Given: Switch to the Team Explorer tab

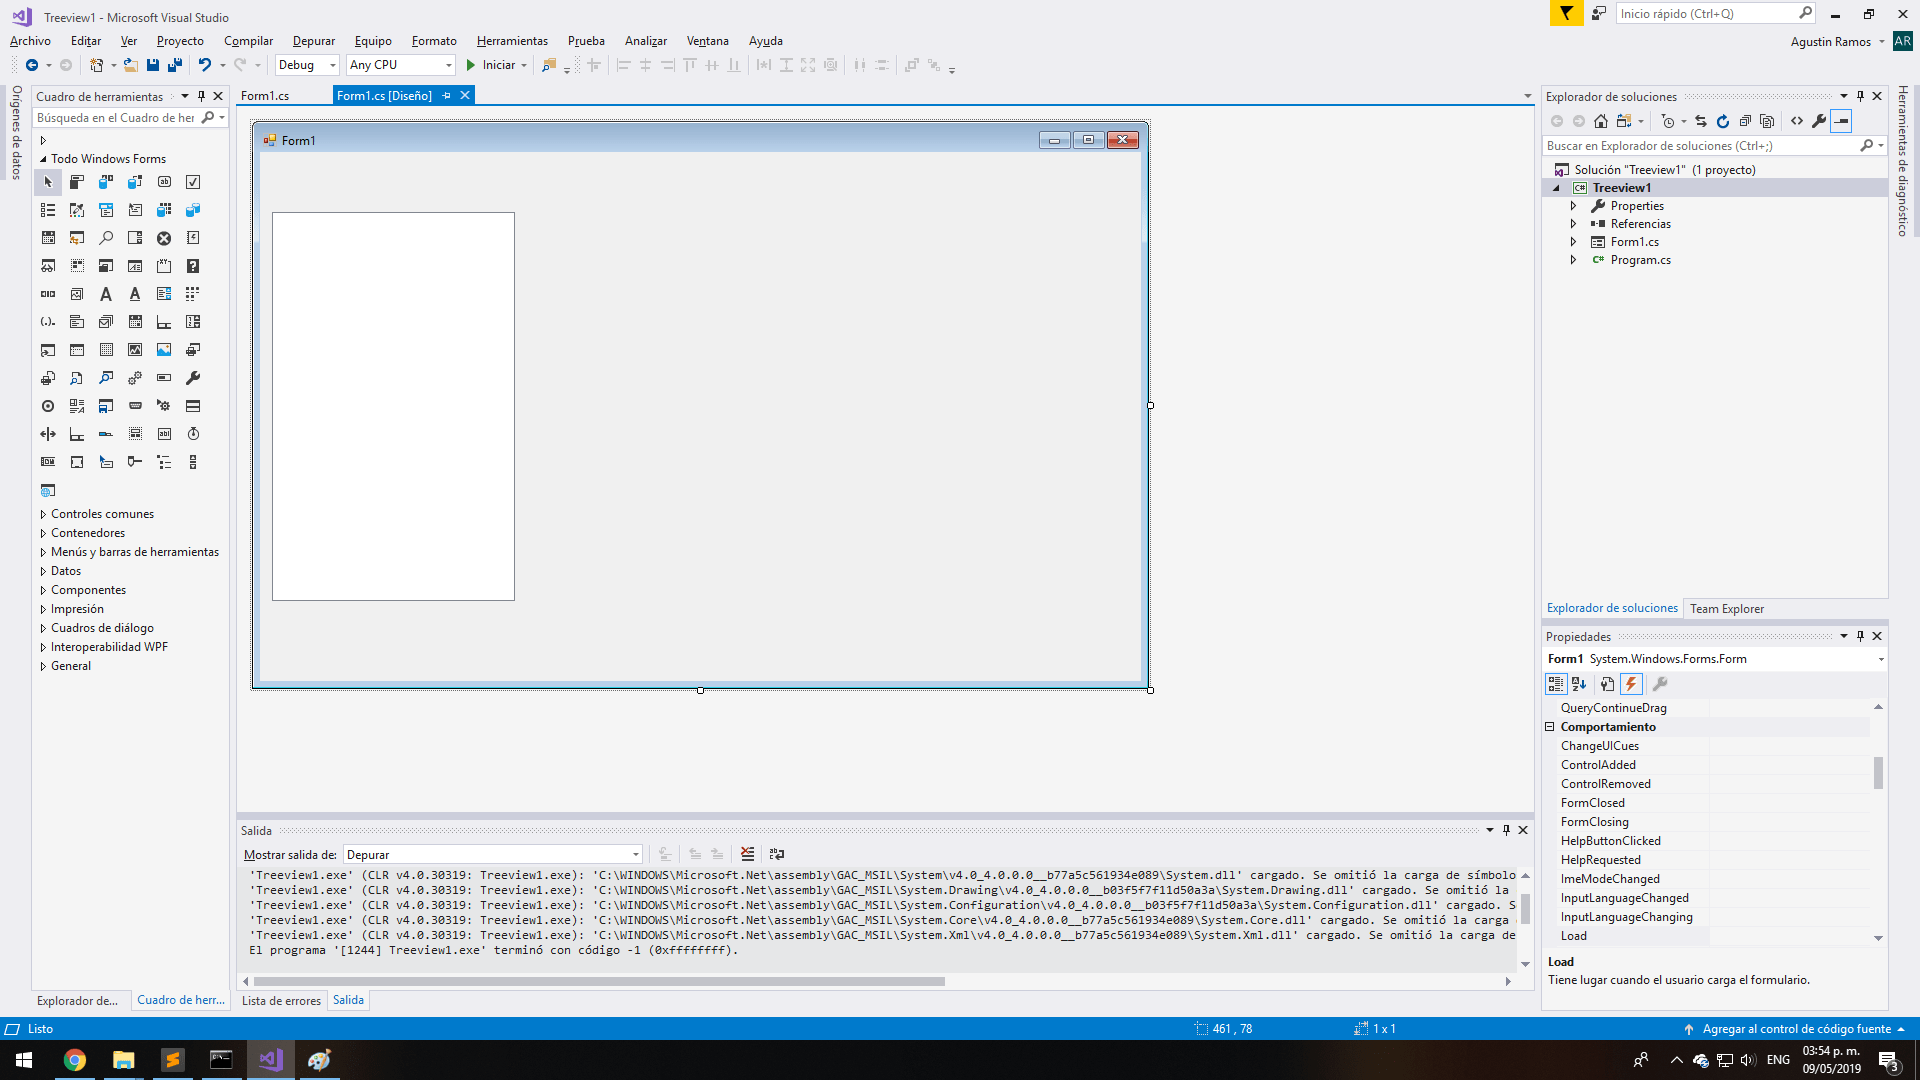Looking at the screenshot, I should 1726,608.
